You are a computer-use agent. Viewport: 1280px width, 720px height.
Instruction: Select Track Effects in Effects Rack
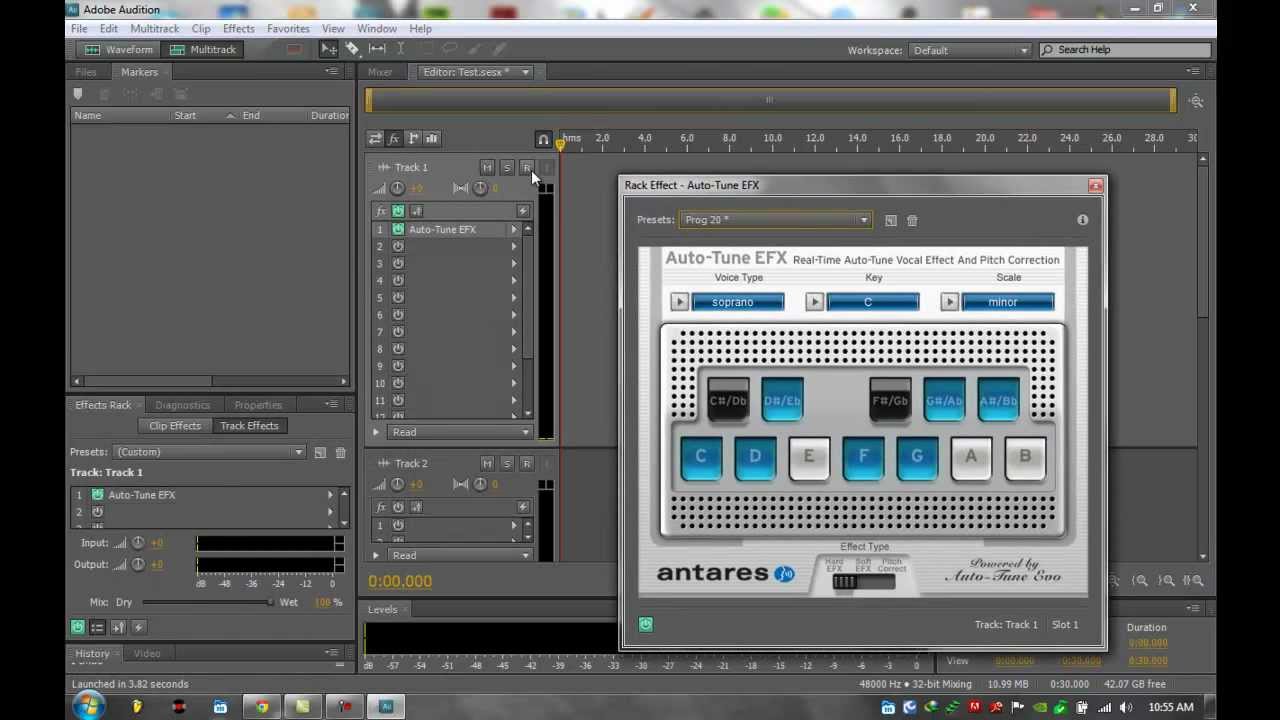point(249,426)
